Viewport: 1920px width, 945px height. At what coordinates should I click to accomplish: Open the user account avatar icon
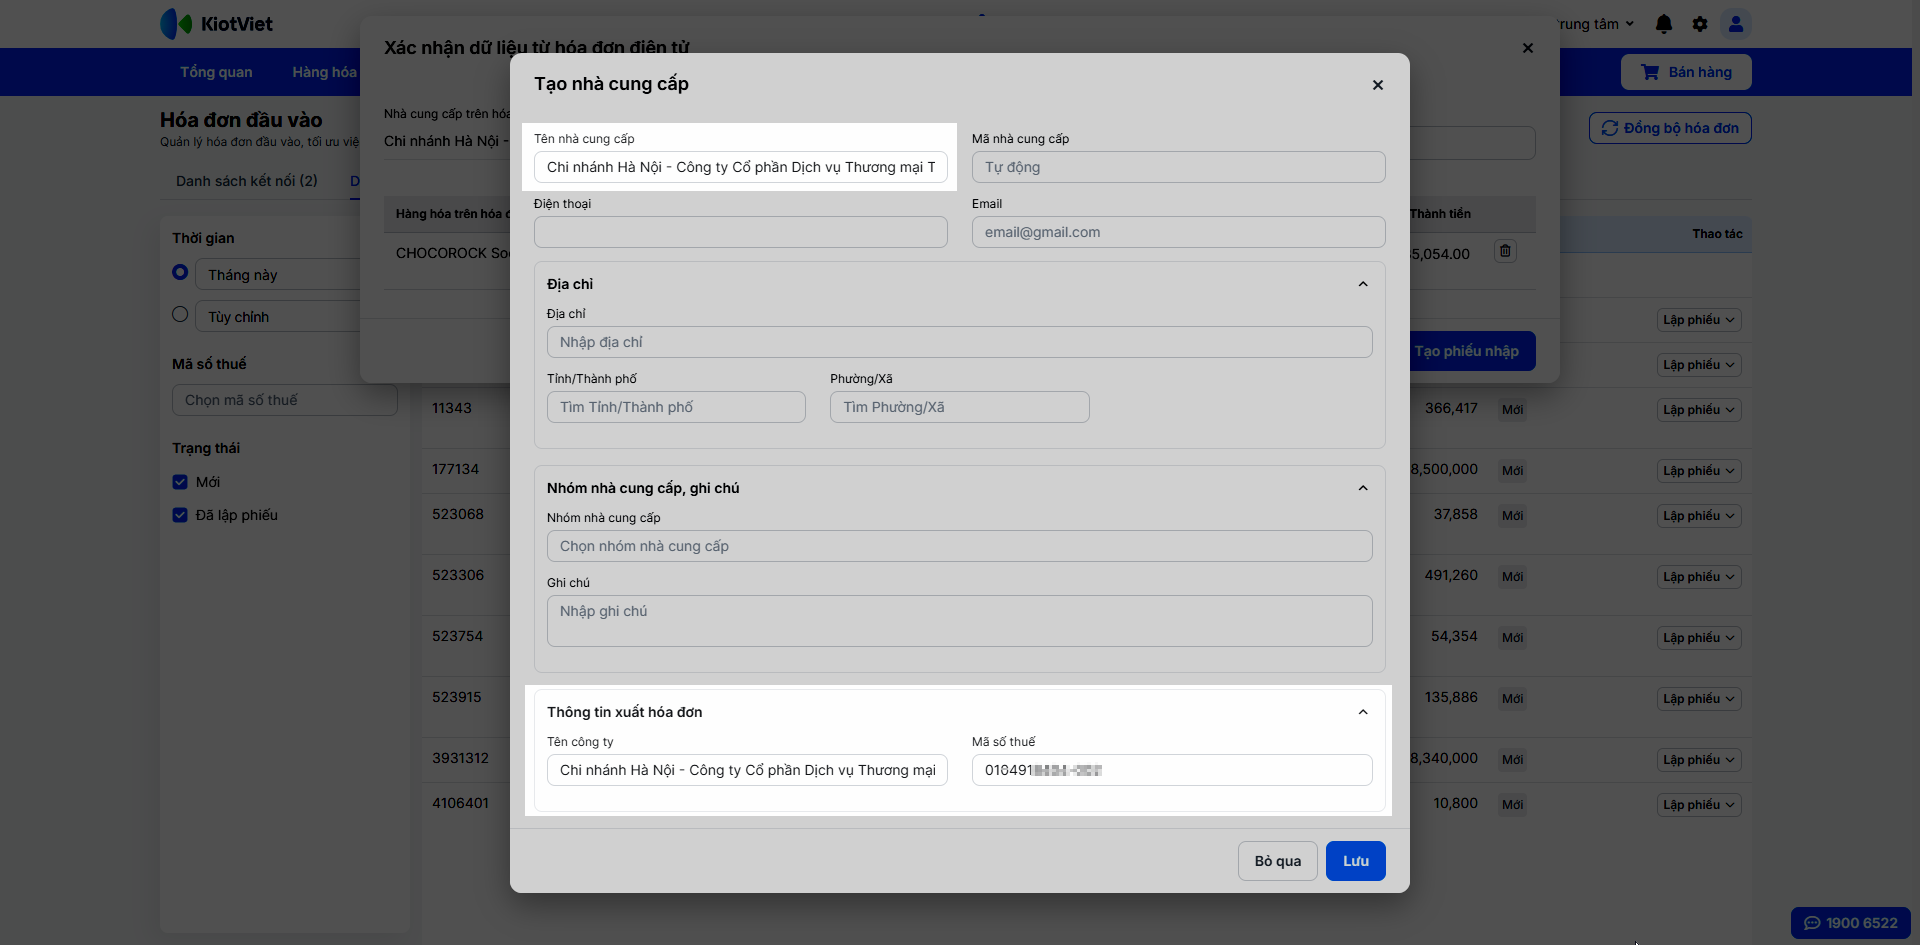[1736, 24]
